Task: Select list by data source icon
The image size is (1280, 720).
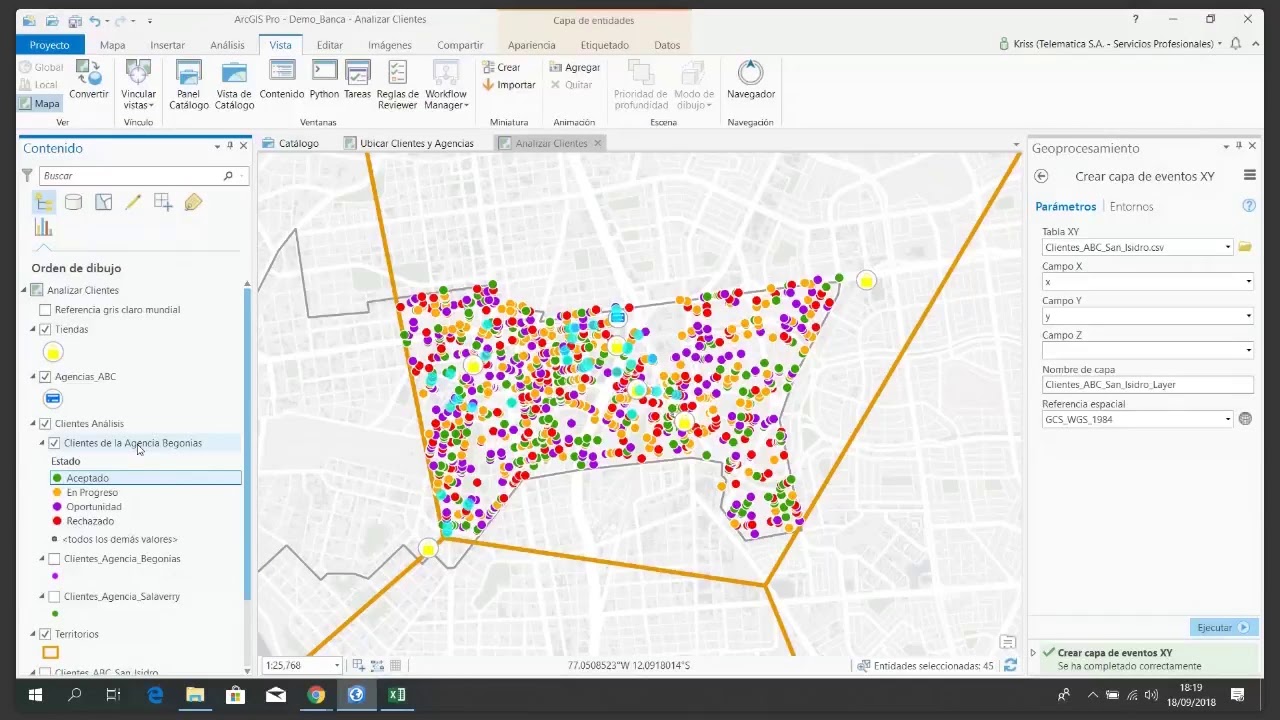Action: (73, 202)
